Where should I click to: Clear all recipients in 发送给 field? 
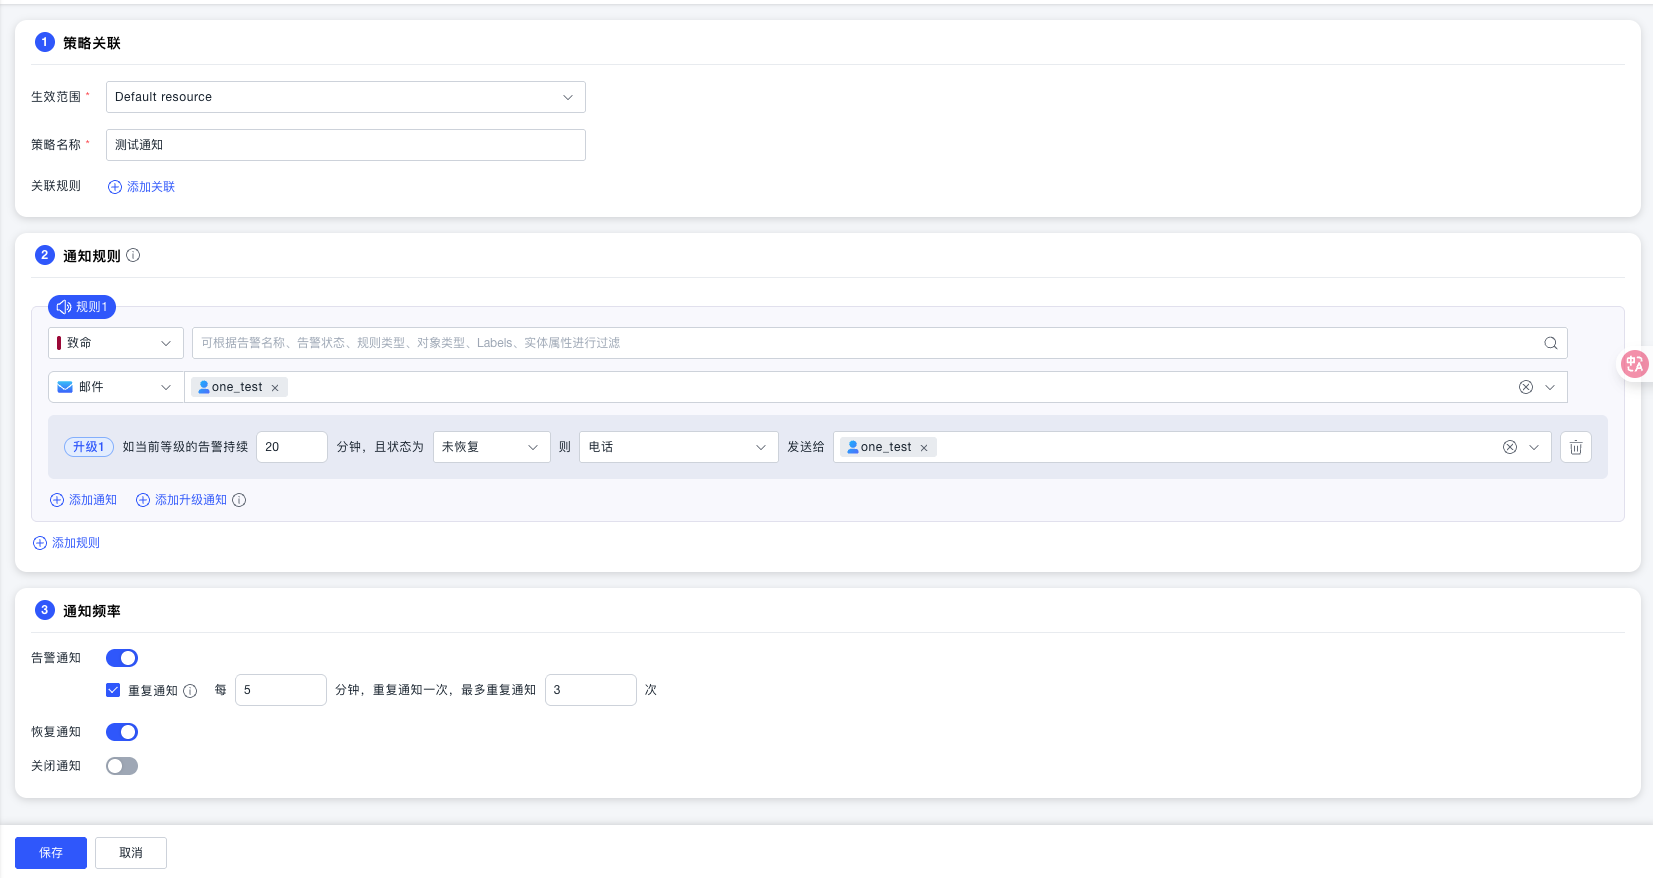click(x=1510, y=447)
